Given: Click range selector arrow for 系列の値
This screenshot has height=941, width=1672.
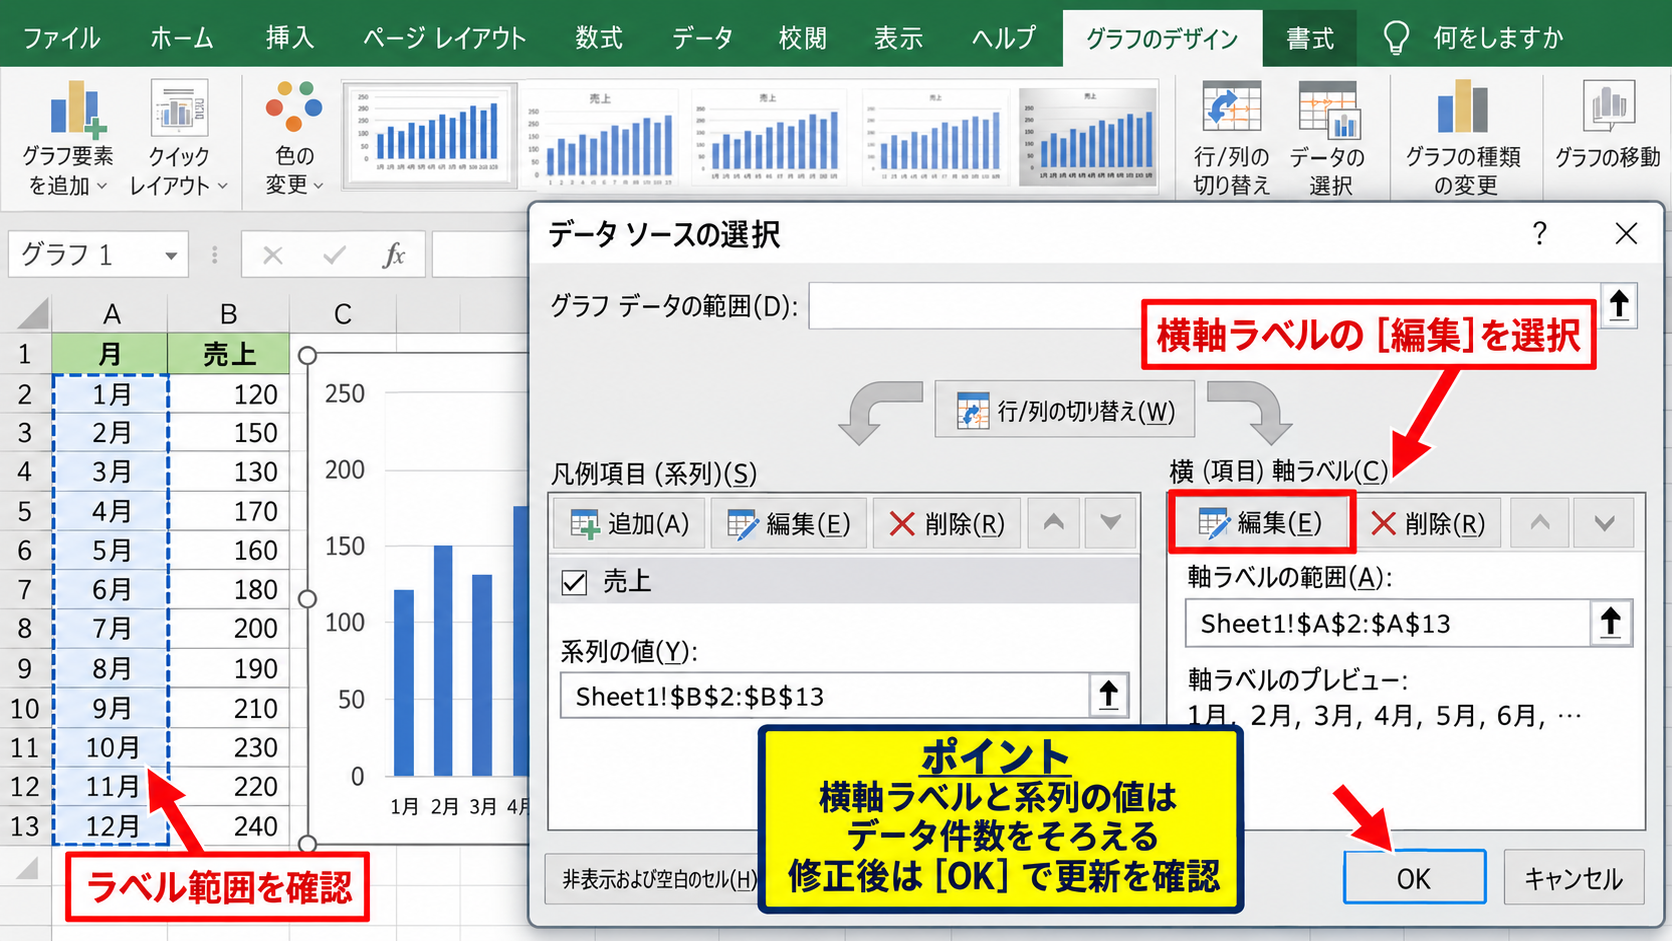Looking at the screenshot, I should click(1108, 696).
